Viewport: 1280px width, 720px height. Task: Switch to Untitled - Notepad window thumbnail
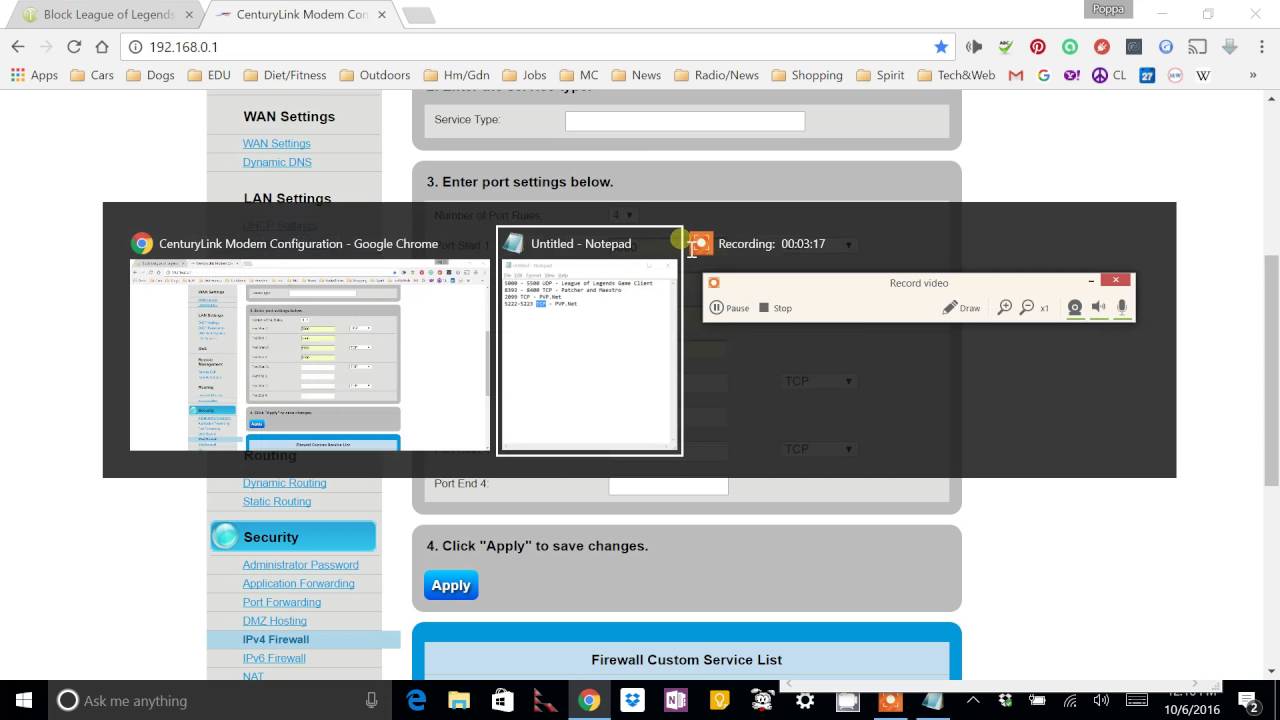tap(590, 341)
